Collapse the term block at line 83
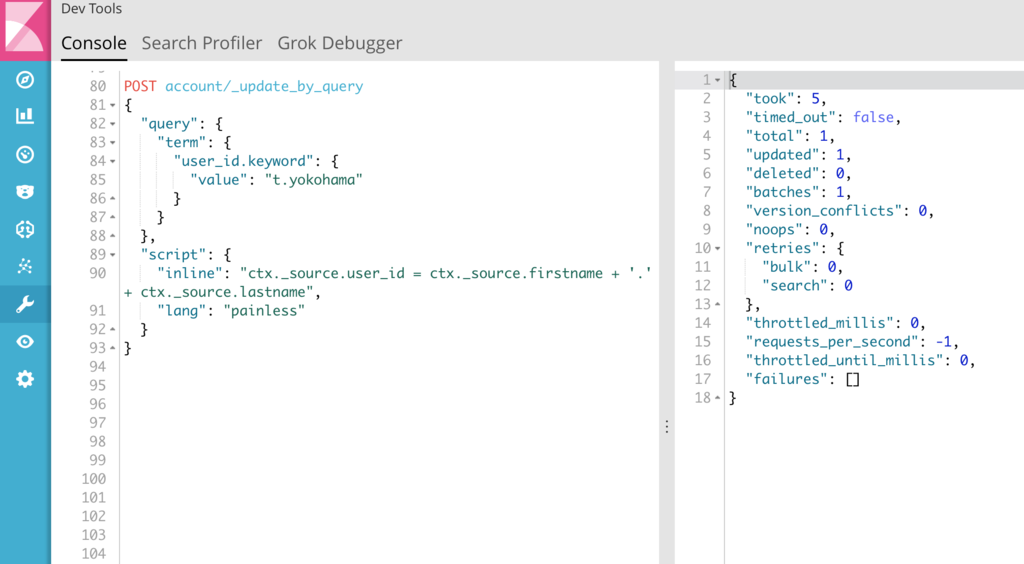The image size is (1024, 564). coord(113,142)
